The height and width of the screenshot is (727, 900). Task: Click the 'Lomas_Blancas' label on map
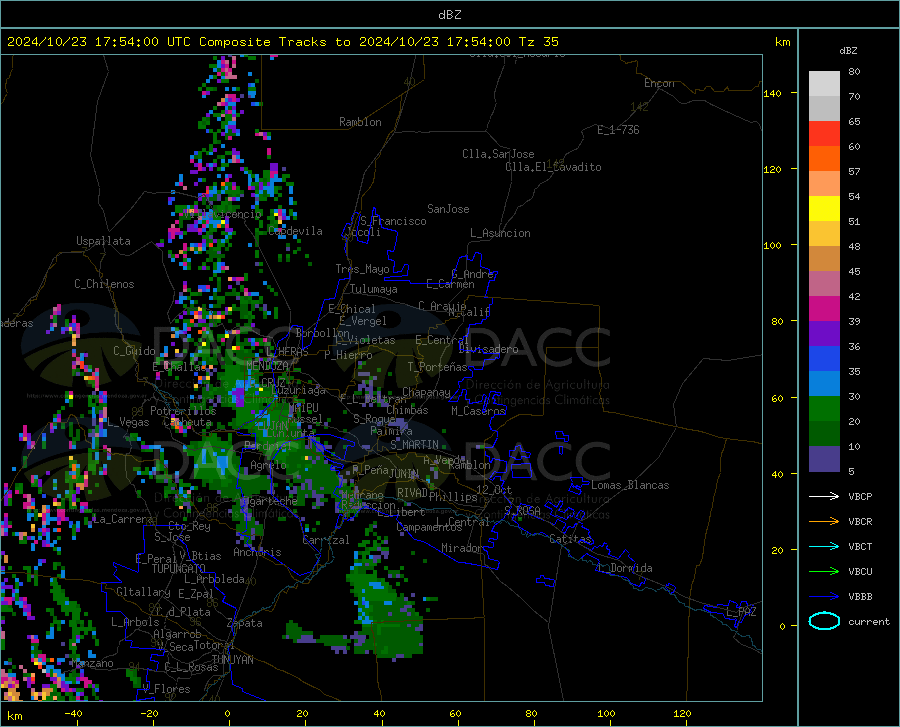pos(630,485)
